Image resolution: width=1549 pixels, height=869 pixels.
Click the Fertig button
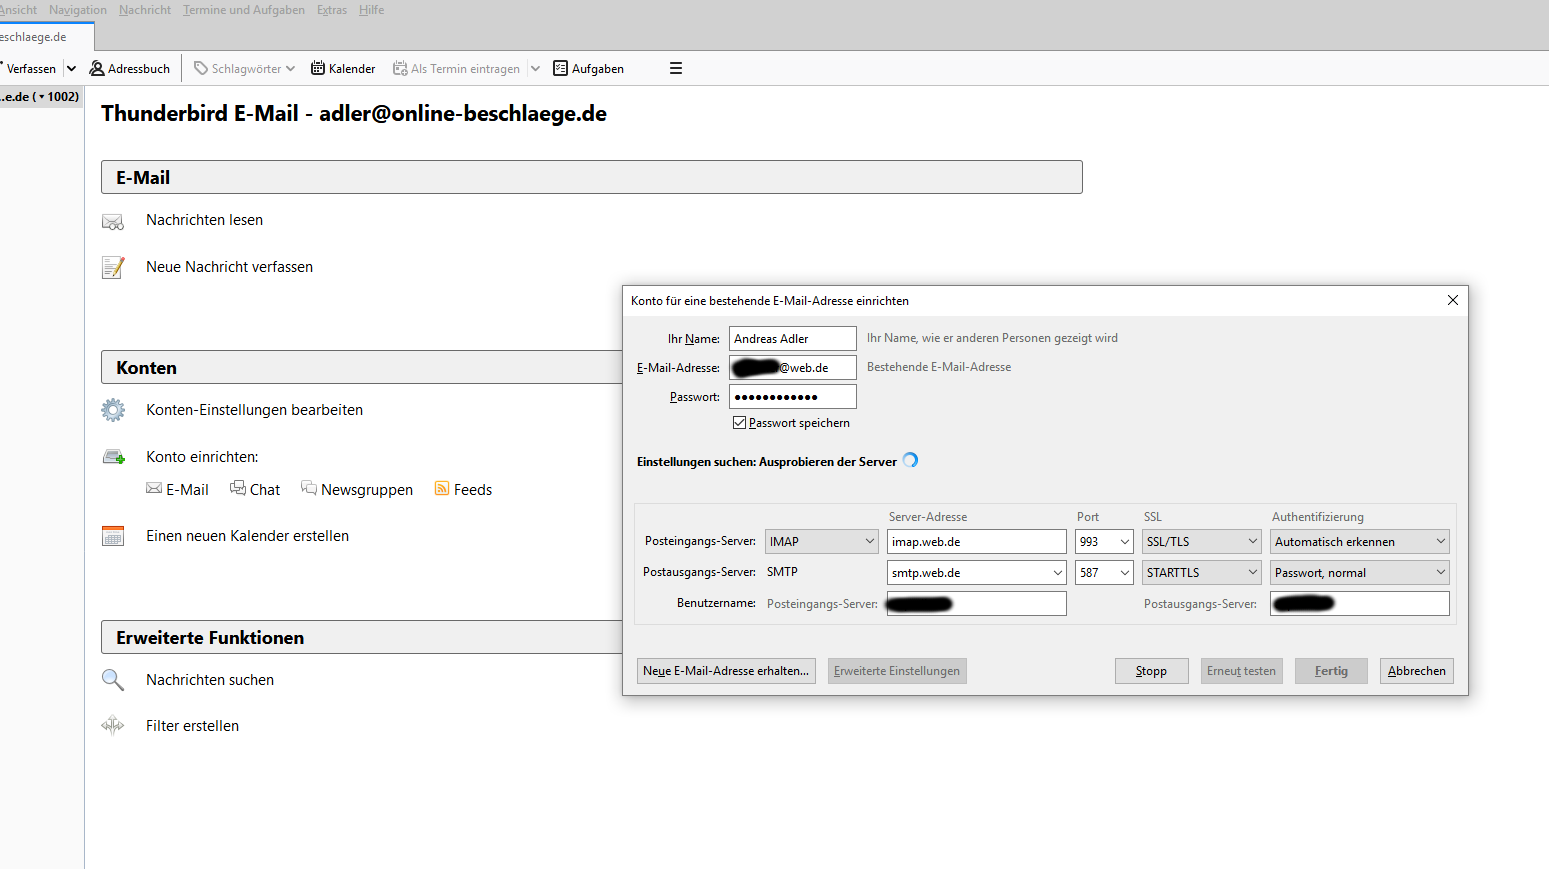pos(1331,671)
